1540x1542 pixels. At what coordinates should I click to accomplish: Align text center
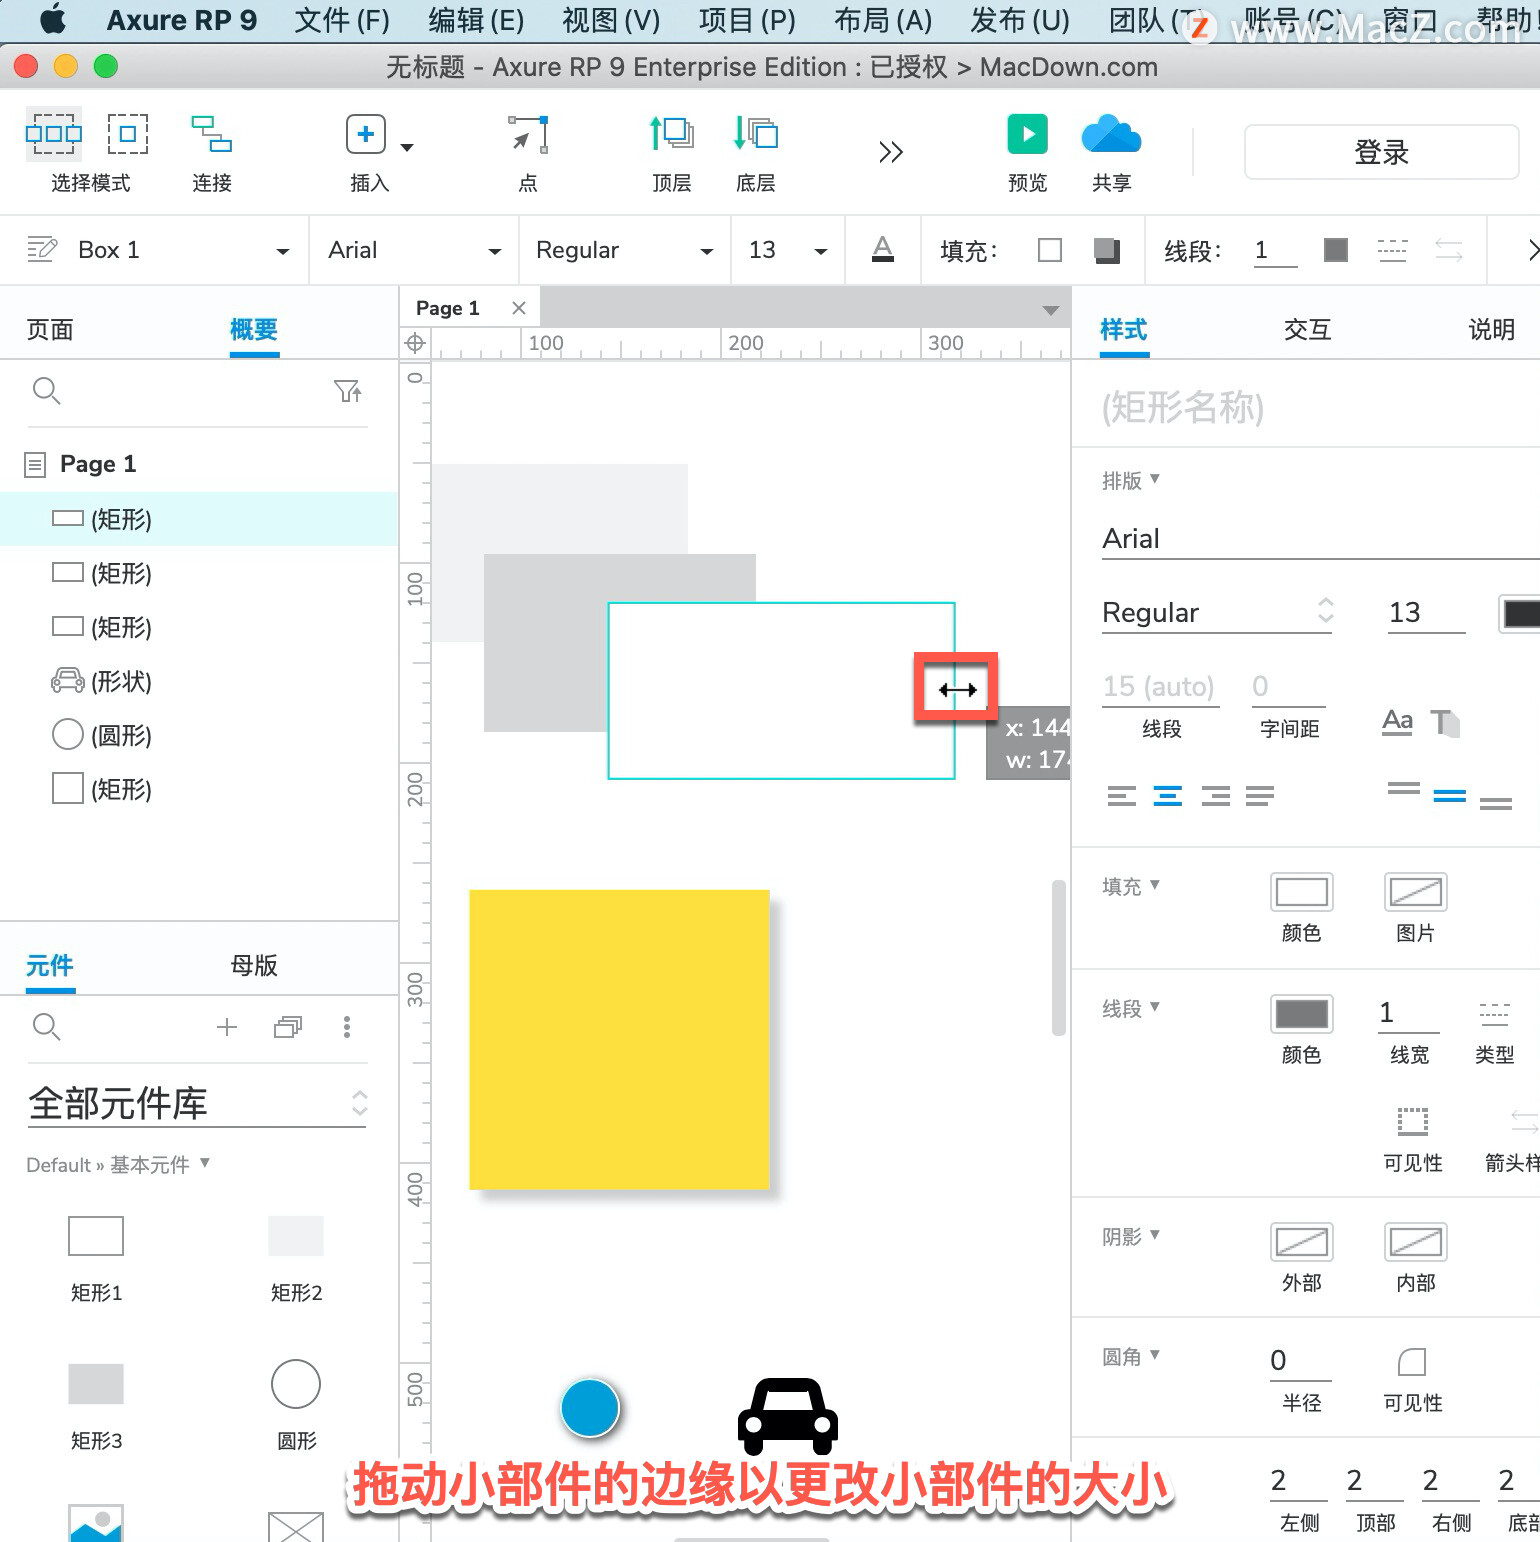(x=1168, y=796)
